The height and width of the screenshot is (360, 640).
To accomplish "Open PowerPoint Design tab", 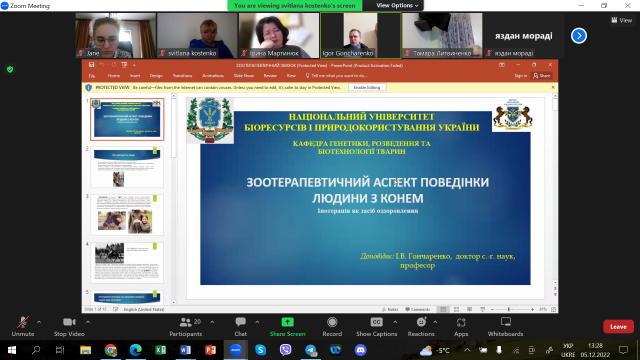I will pos(156,76).
